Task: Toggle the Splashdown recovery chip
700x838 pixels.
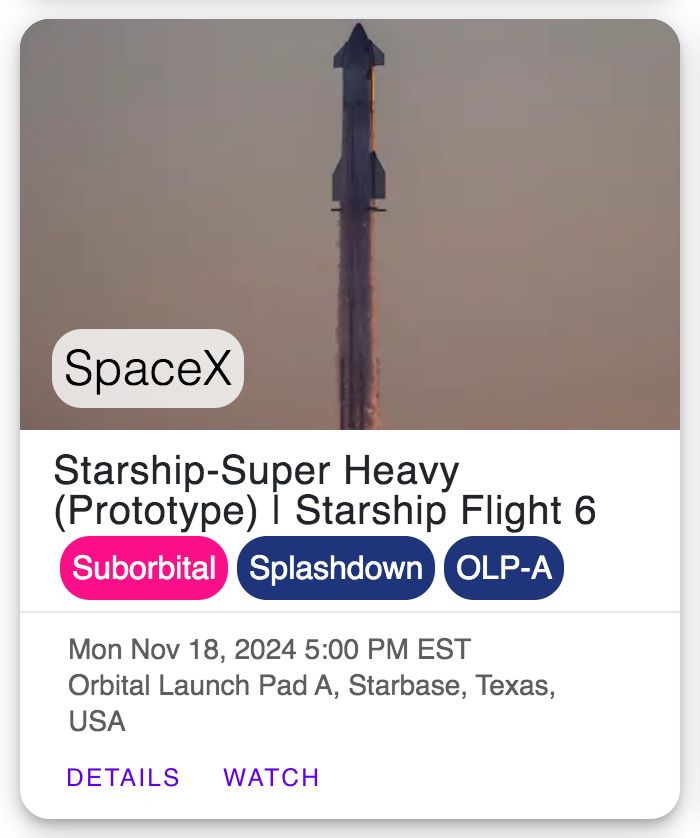Action: click(x=336, y=567)
